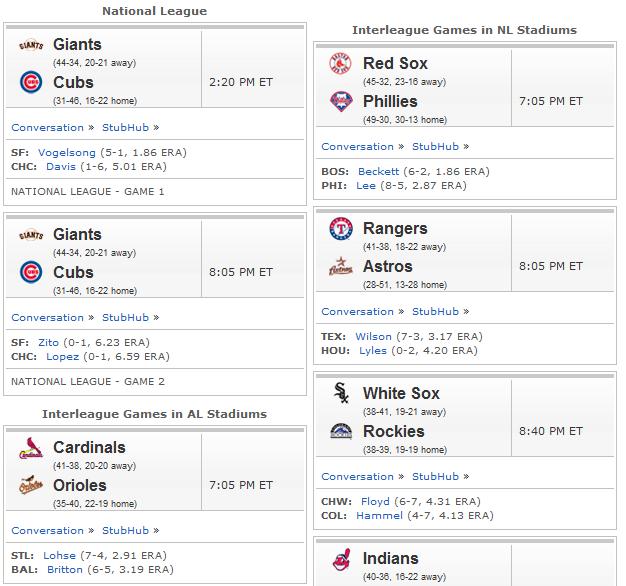Click the Cardinals team logo
Screen dimensions: 626x586
[31, 448]
